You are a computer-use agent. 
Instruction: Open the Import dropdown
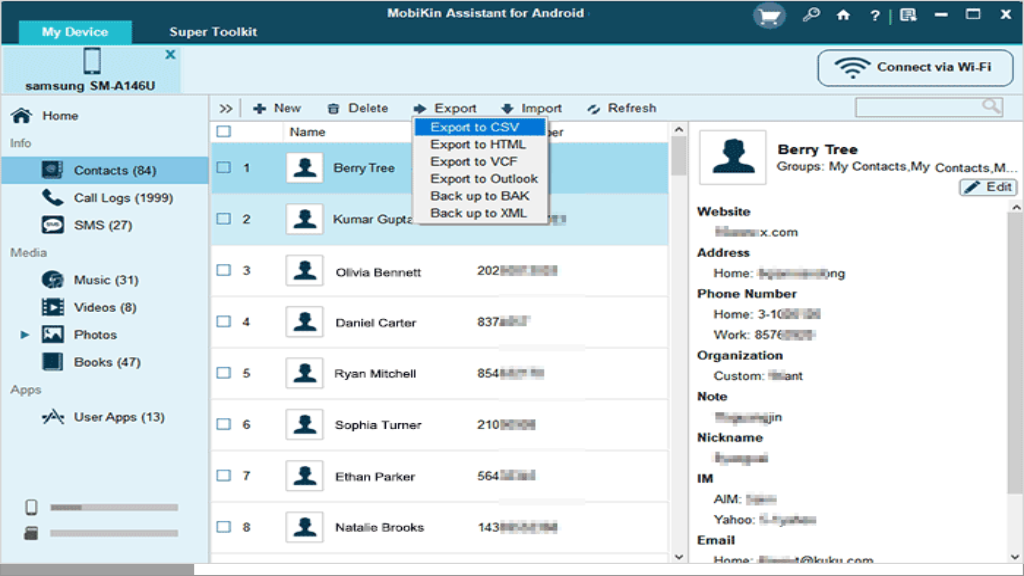(532, 108)
